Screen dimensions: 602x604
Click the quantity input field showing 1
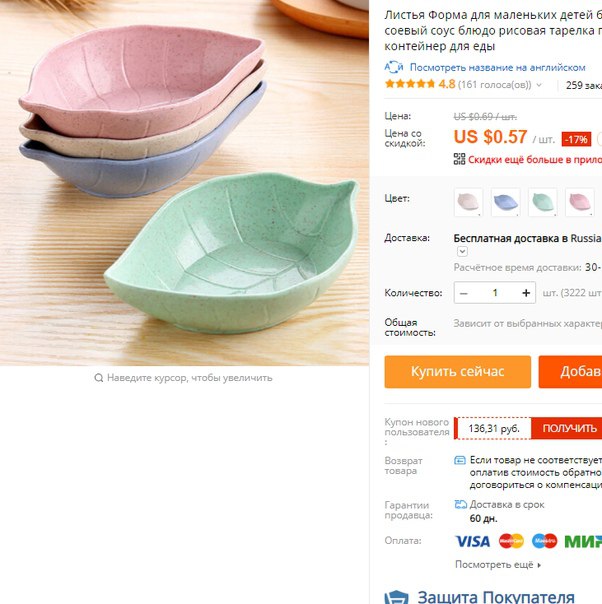(495, 293)
